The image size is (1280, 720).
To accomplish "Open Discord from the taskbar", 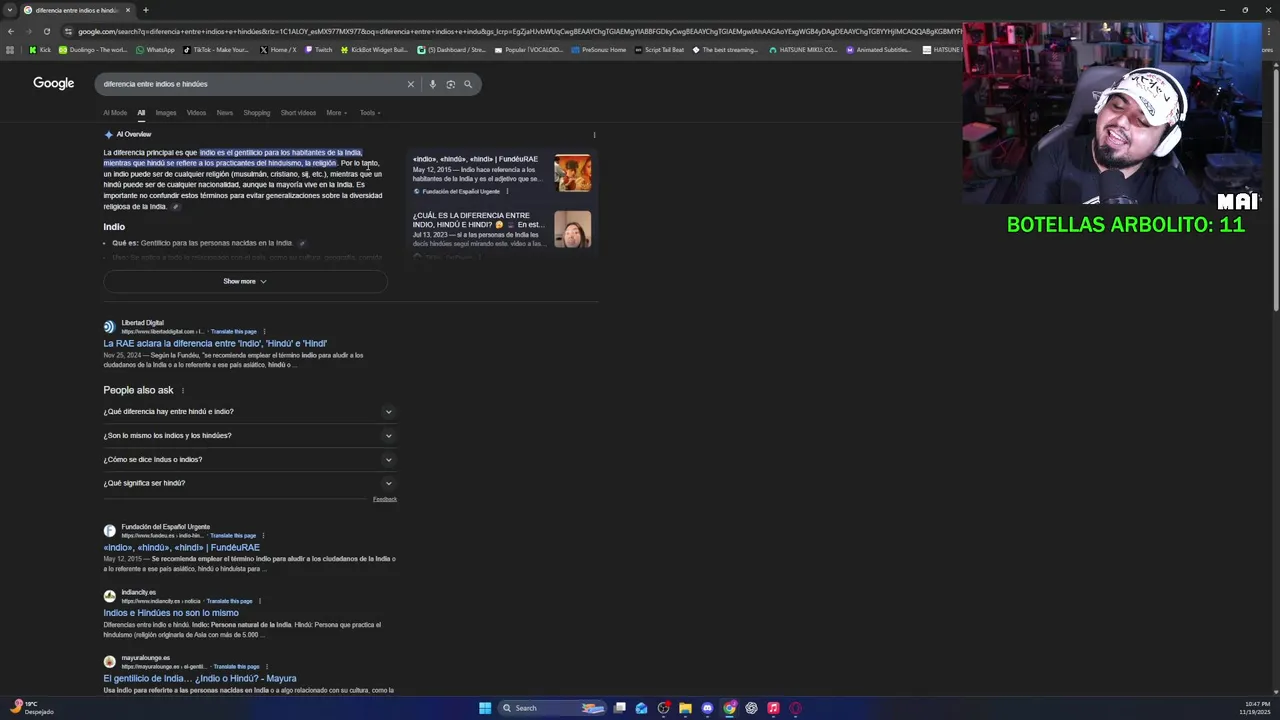I will point(707,708).
